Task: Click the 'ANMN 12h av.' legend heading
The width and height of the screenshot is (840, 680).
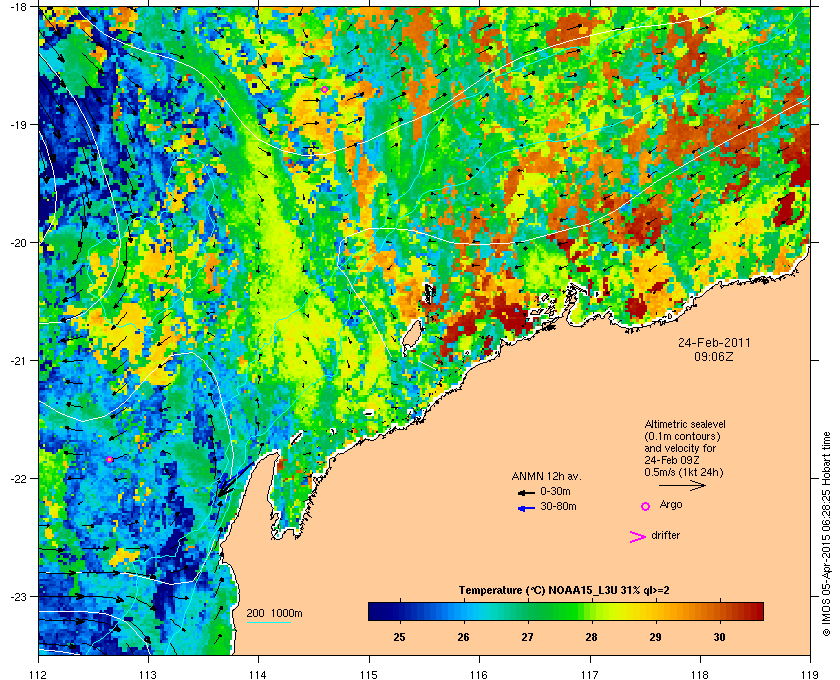Action: (x=546, y=476)
